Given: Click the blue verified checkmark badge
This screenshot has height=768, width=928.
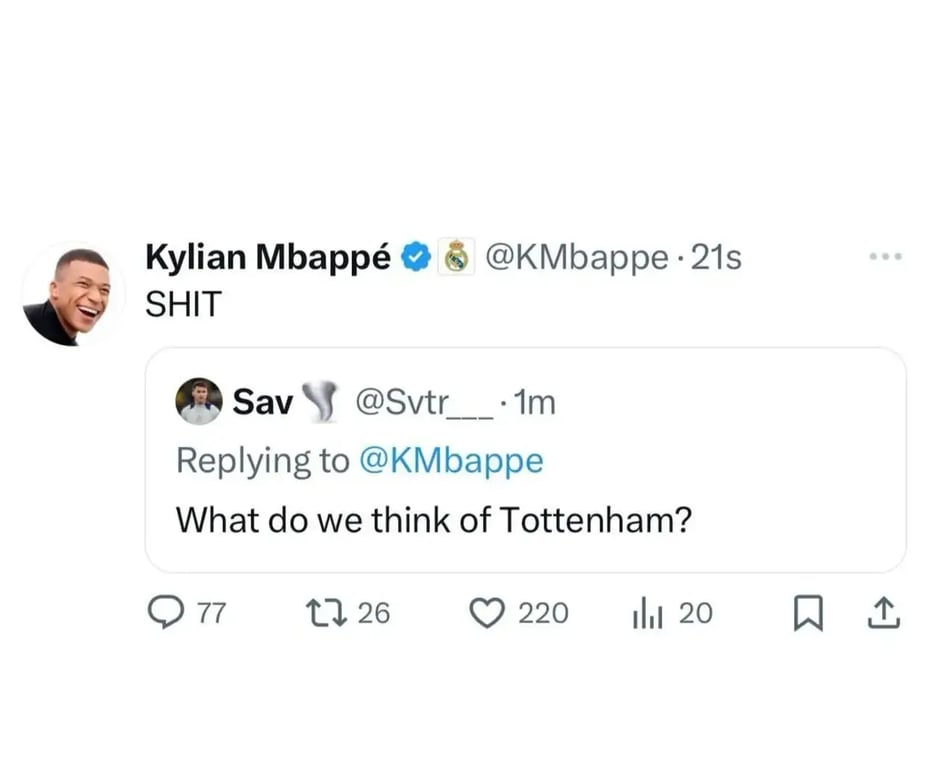Looking at the screenshot, I should tap(416, 258).
